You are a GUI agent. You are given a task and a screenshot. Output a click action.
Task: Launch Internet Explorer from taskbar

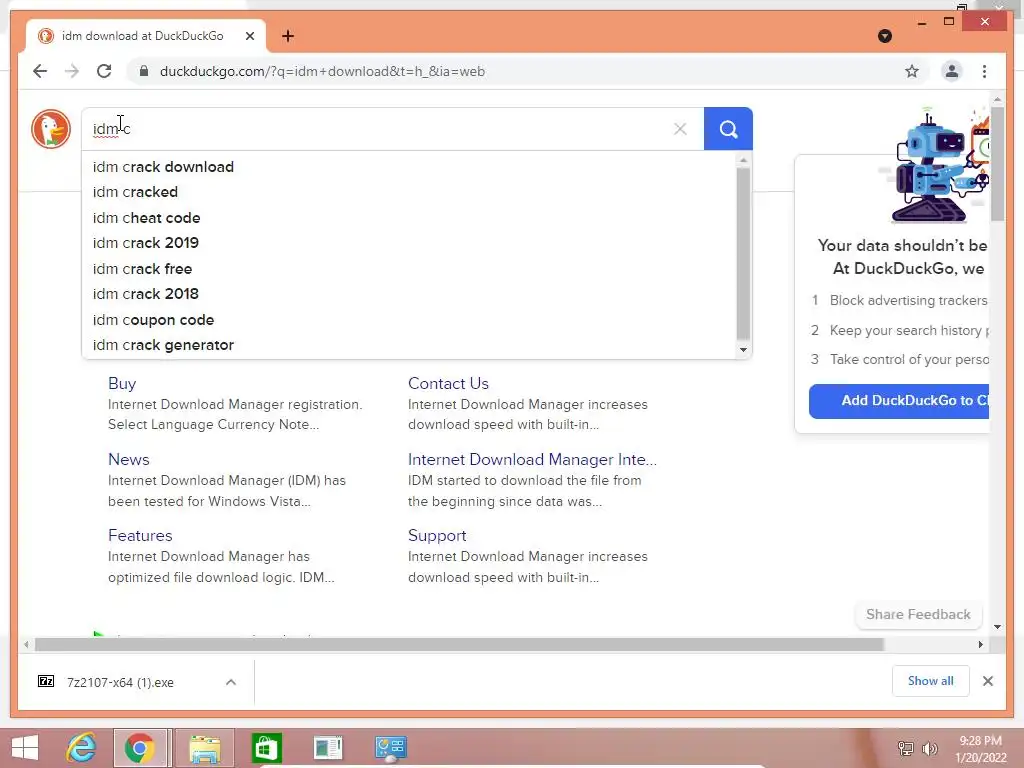tap(82, 748)
